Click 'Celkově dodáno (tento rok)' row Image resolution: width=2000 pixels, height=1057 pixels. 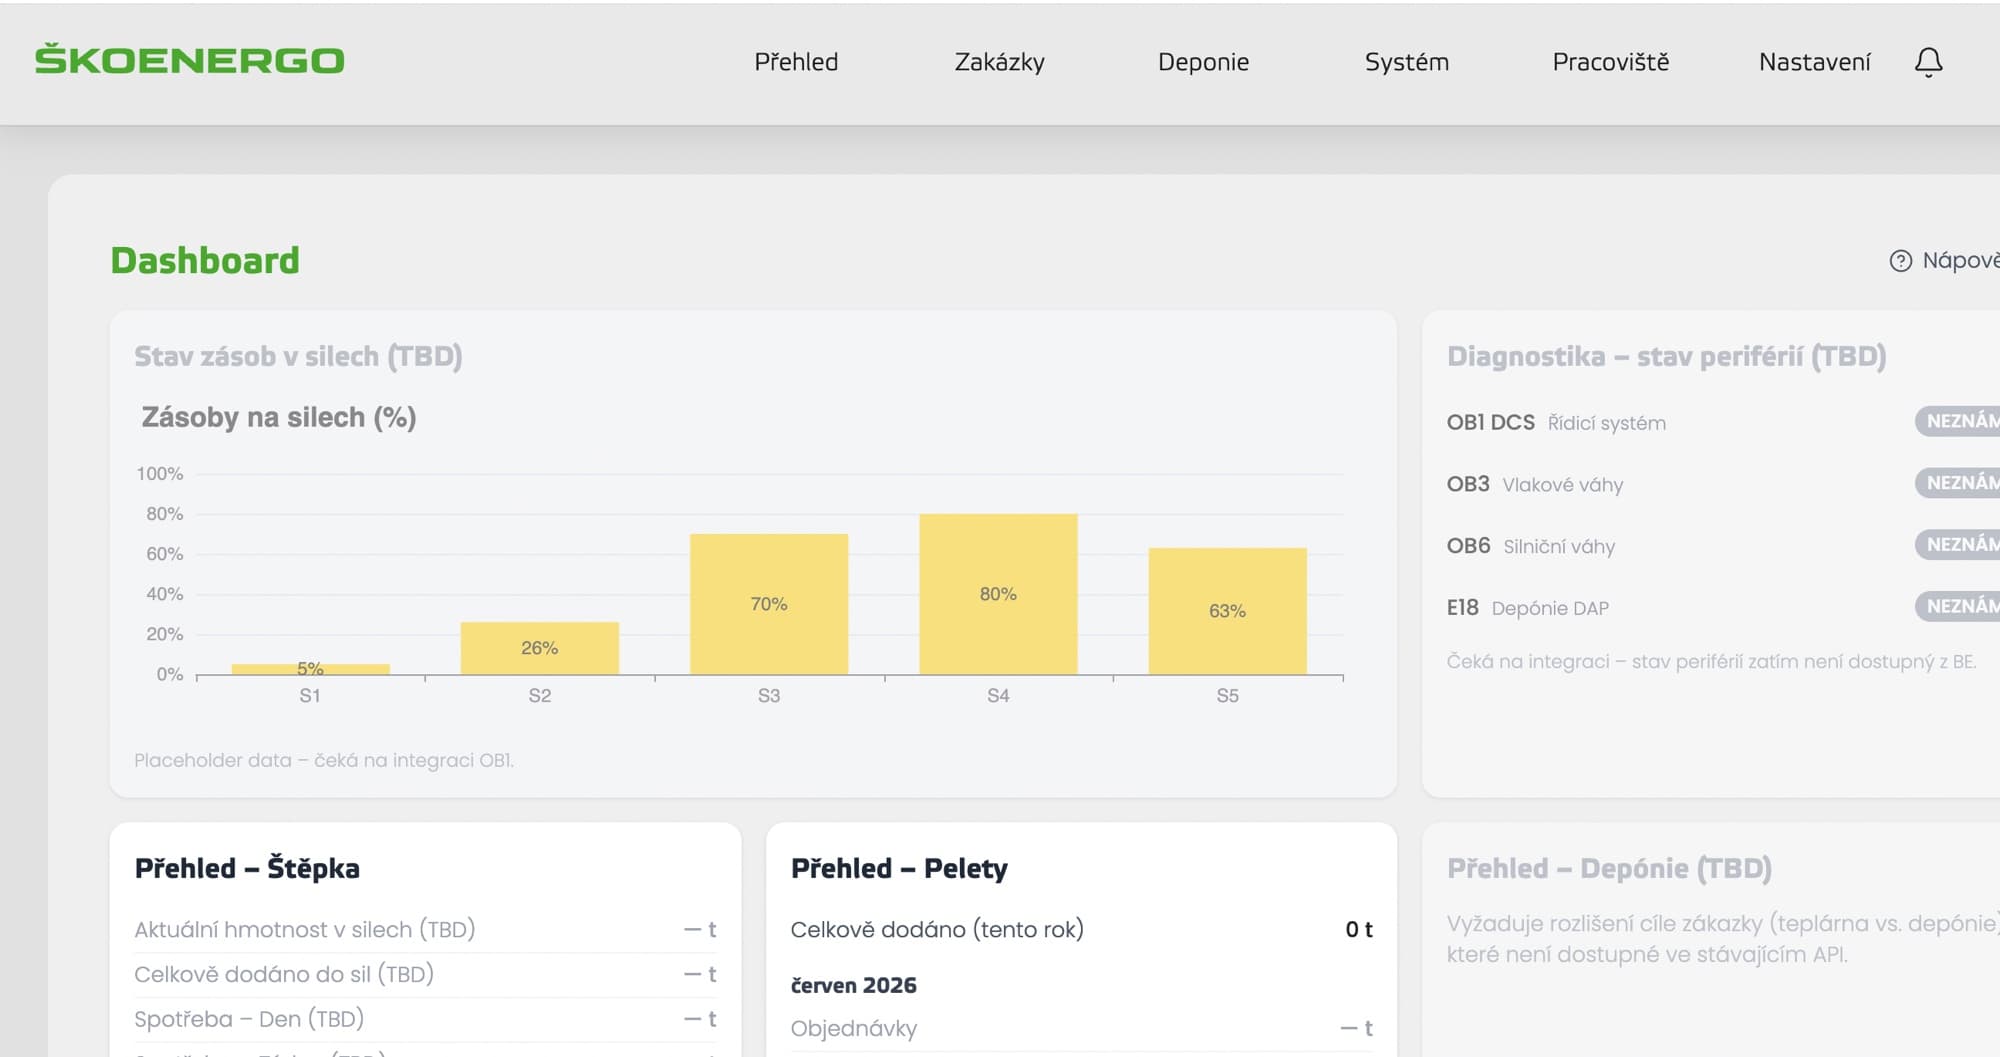1081,929
